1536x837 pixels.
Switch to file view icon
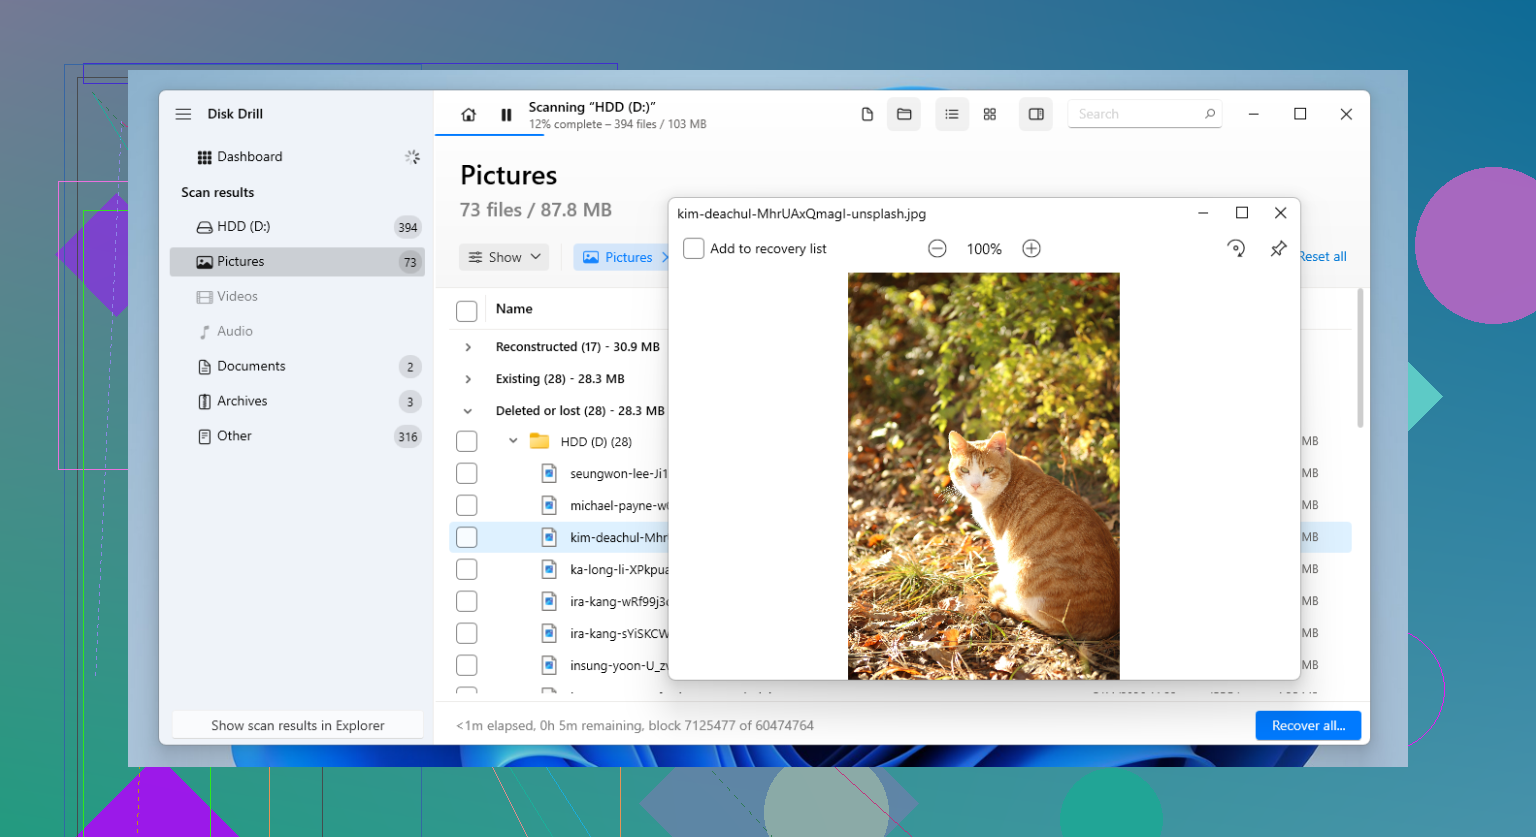867,114
